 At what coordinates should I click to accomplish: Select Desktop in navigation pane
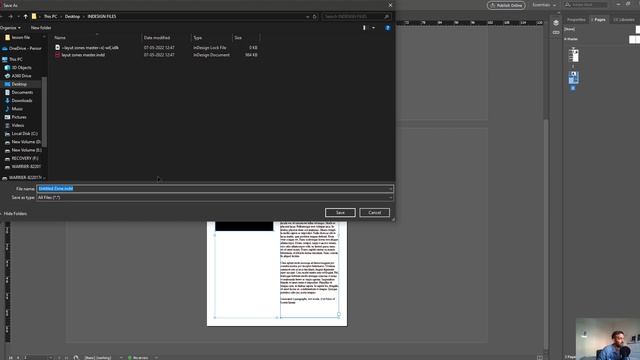(x=16, y=84)
